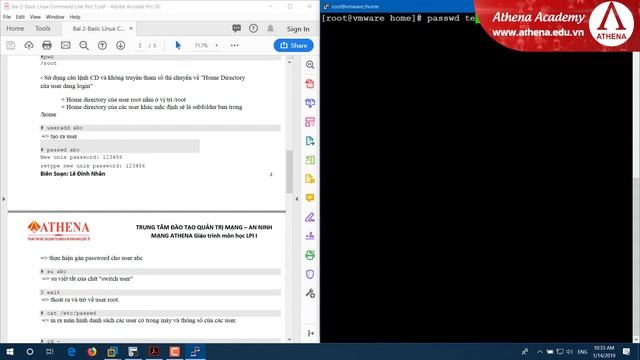Viewport: 640px width, 360px height.
Task: Open the Windows Start menu
Action: [10, 351]
